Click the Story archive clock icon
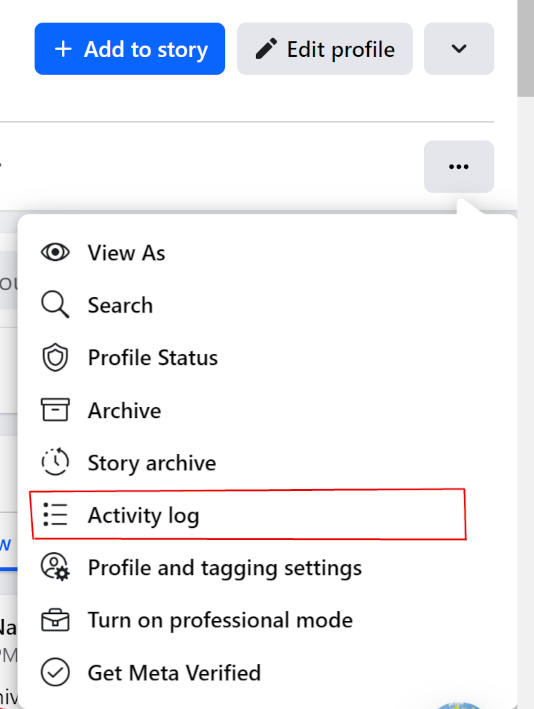The width and height of the screenshot is (534, 709). [55, 462]
